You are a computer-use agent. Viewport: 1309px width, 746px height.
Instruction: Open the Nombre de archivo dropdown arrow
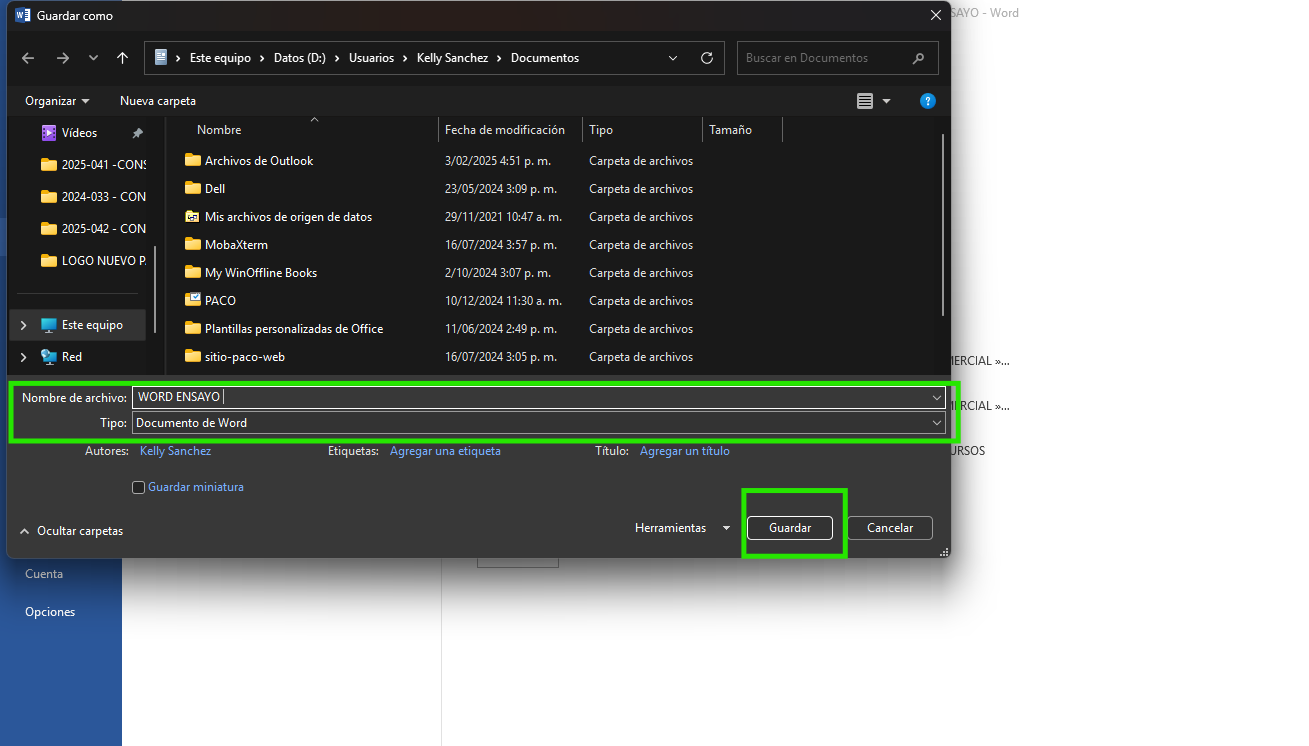(937, 398)
